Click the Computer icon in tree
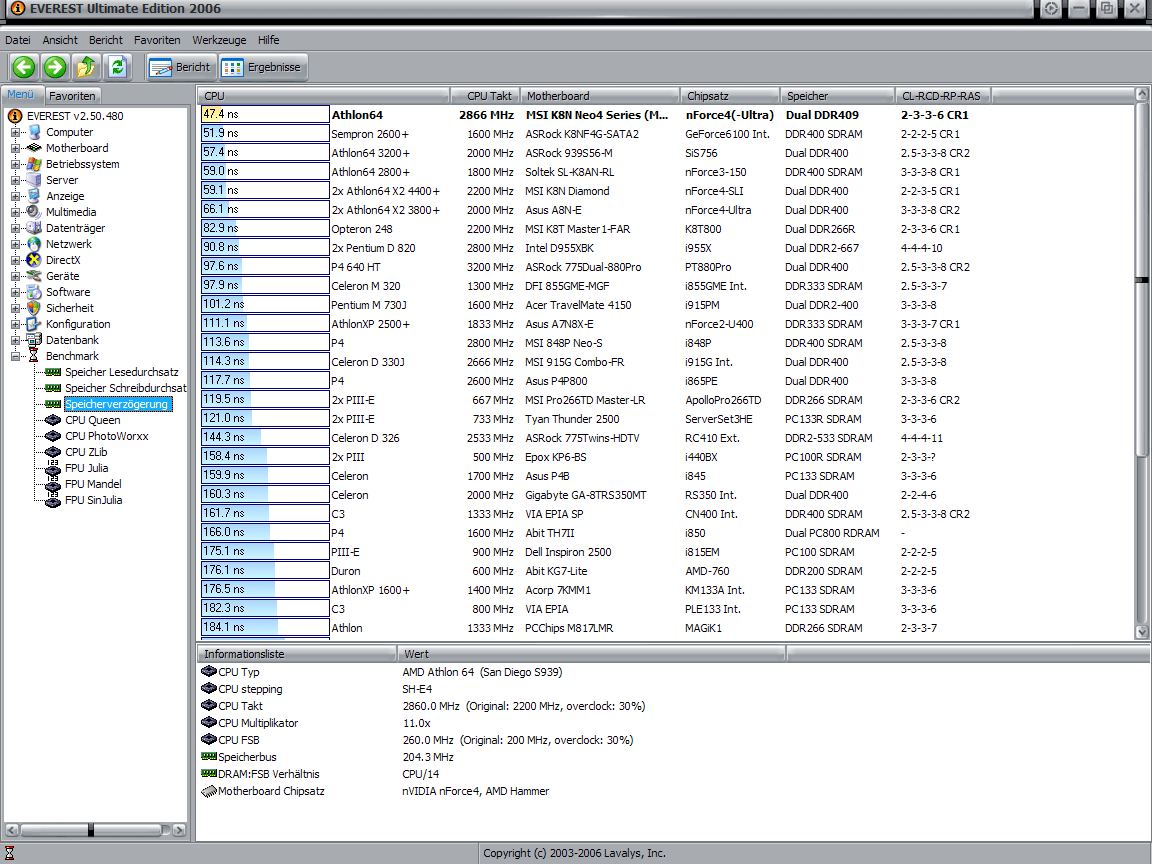The height and width of the screenshot is (864, 1152). (34, 132)
